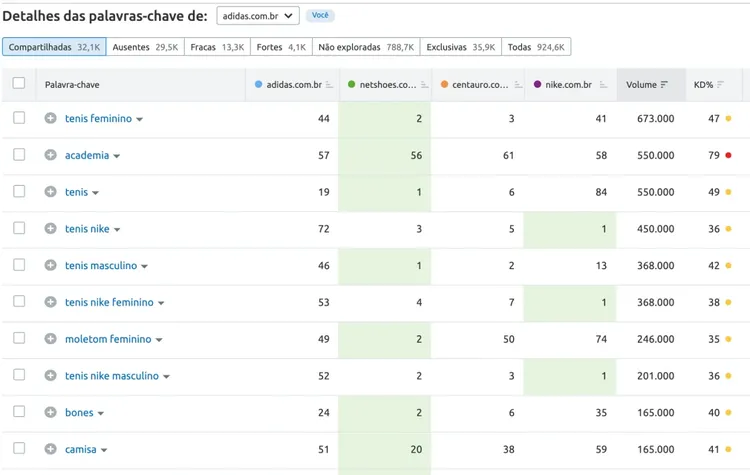This screenshot has height=475, width=750.
Task: Click the plus icon beside tenis nike feminino
Action: tap(50, 302)
